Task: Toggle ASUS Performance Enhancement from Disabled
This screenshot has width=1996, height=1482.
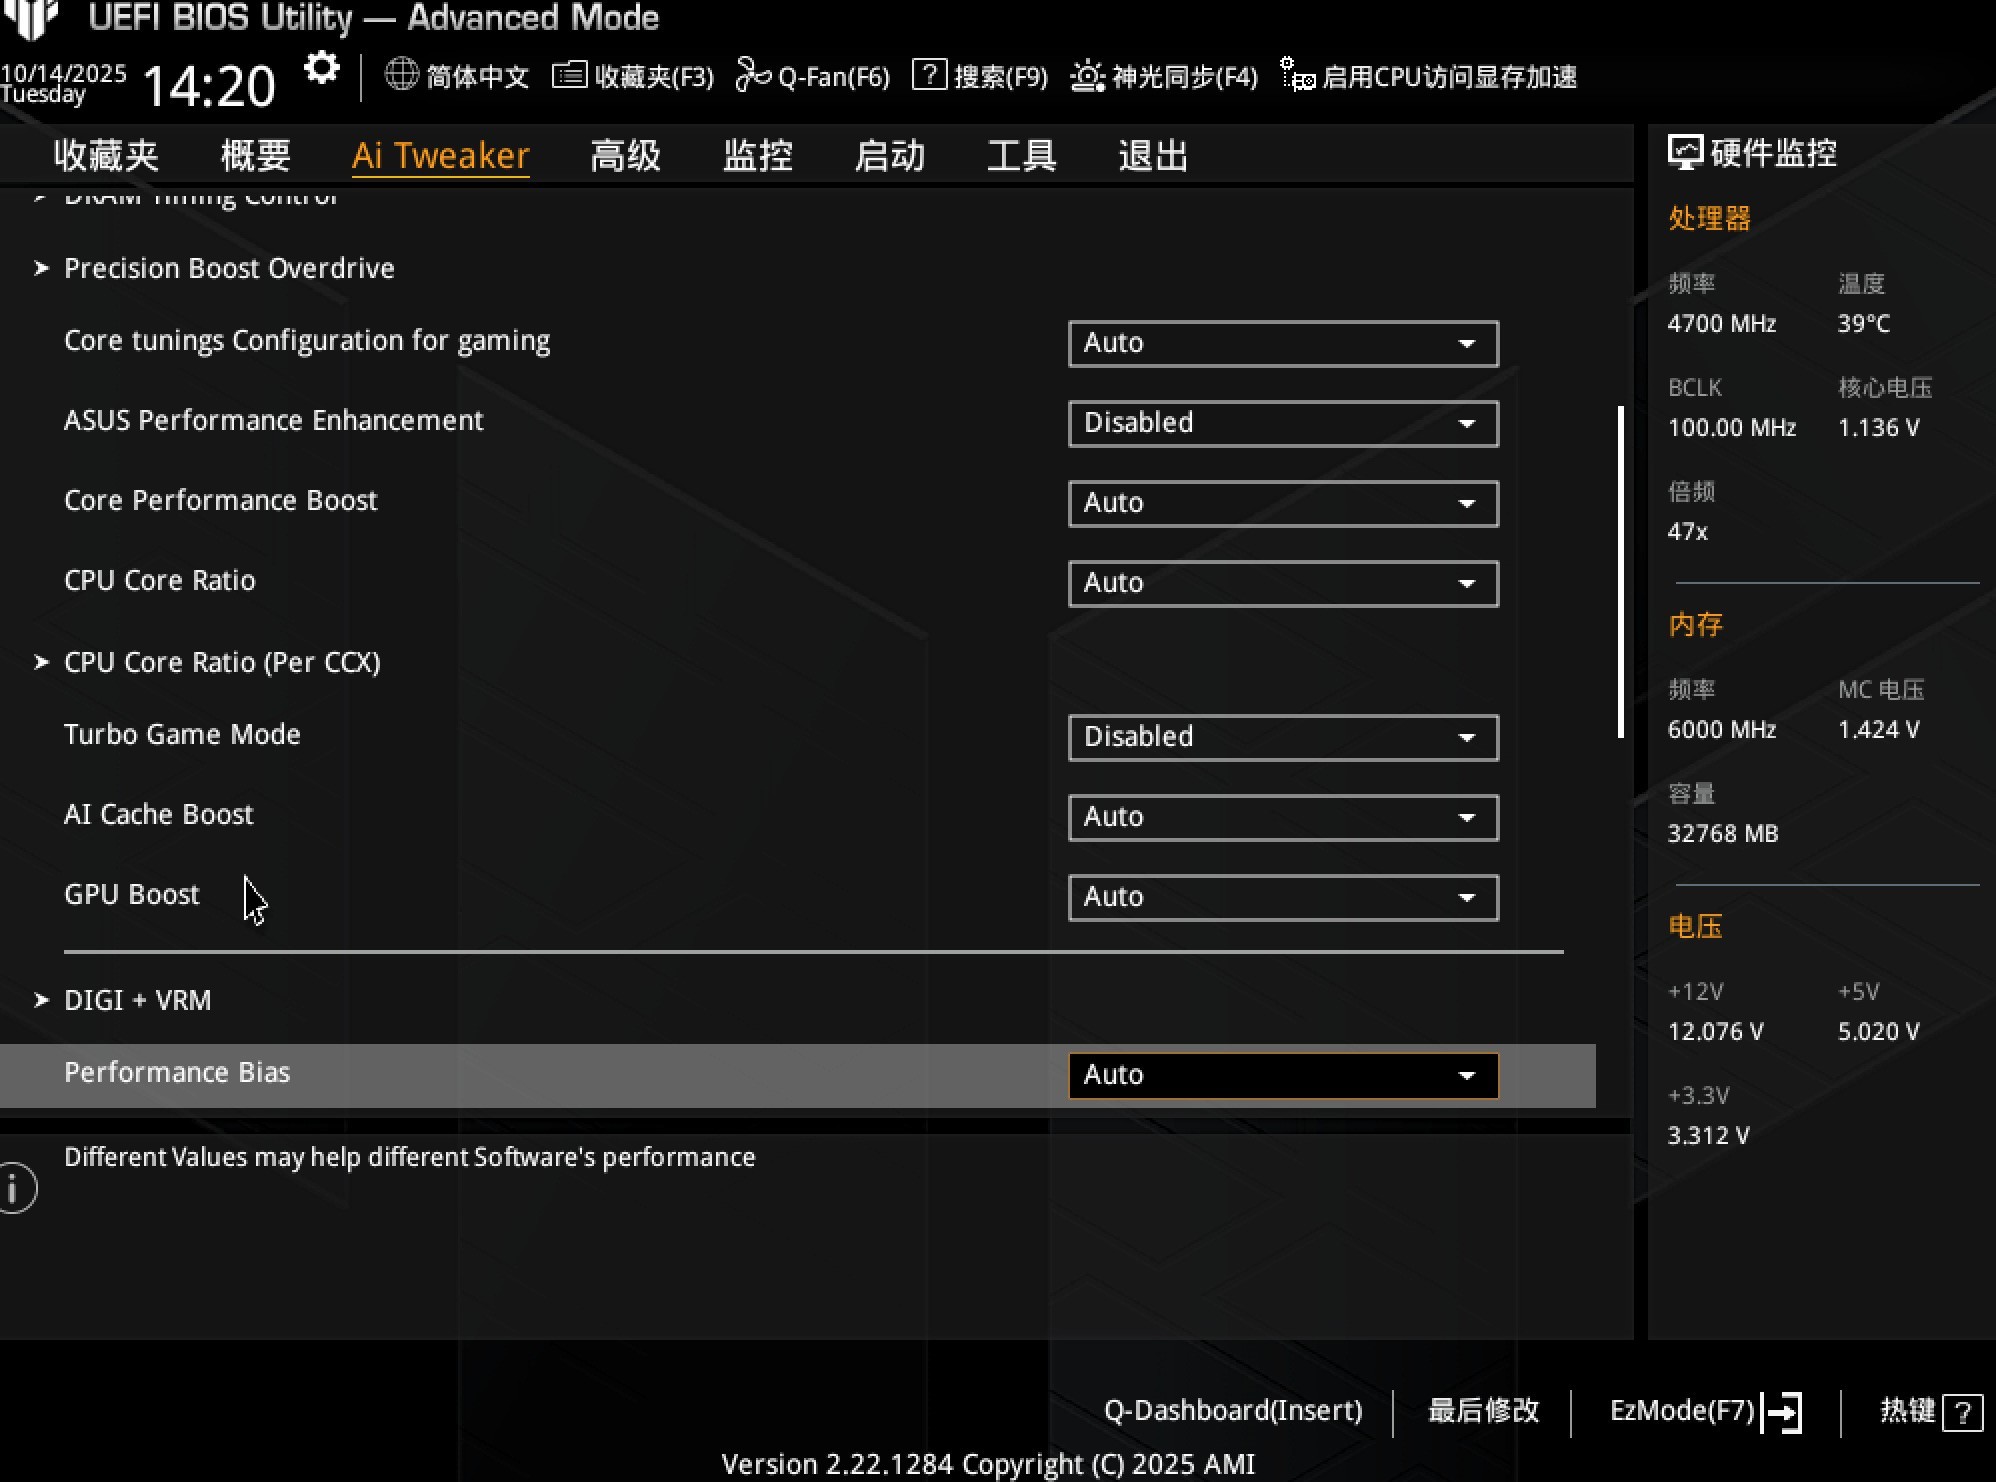Action: 1283,423
